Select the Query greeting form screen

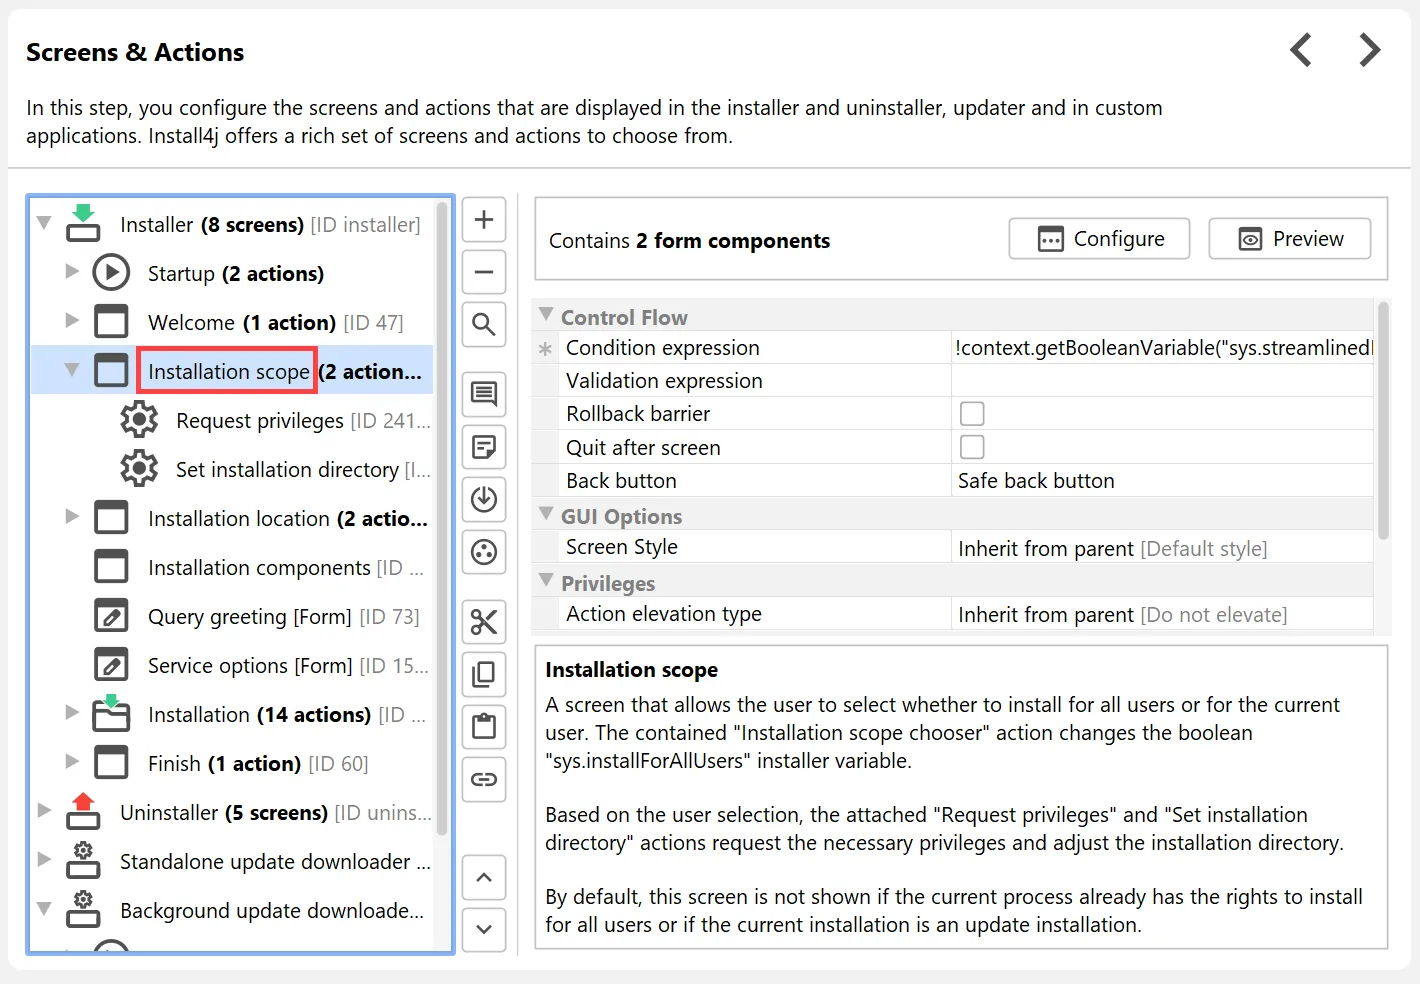tap(250, 617)
